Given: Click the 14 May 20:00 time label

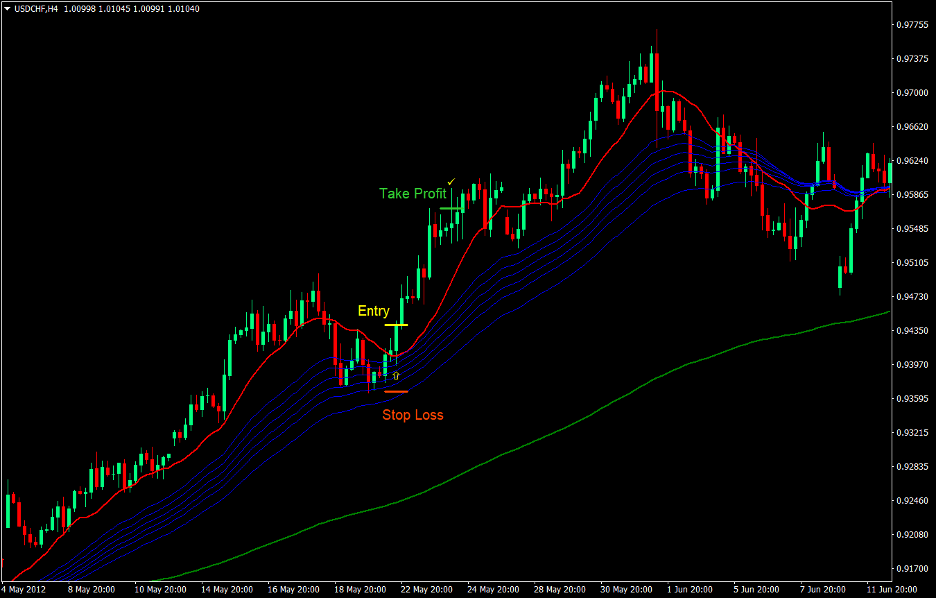Looking at the screenshot, I should [x=226, y=590].
